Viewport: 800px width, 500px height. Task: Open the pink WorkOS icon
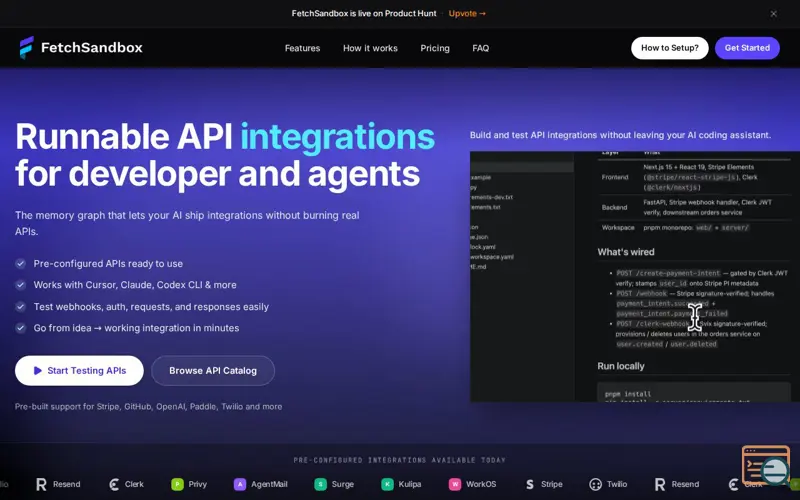pos(455,484)
